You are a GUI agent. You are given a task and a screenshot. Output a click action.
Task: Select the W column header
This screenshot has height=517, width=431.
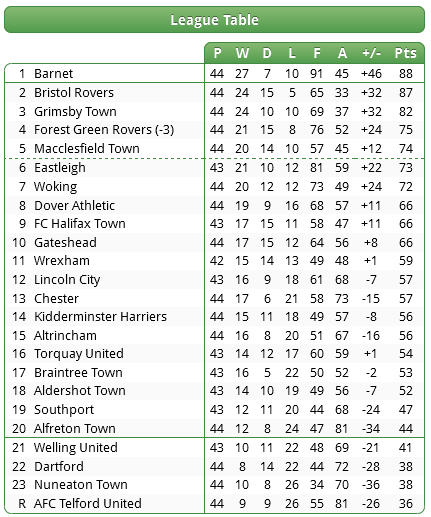tap(242, 53)
